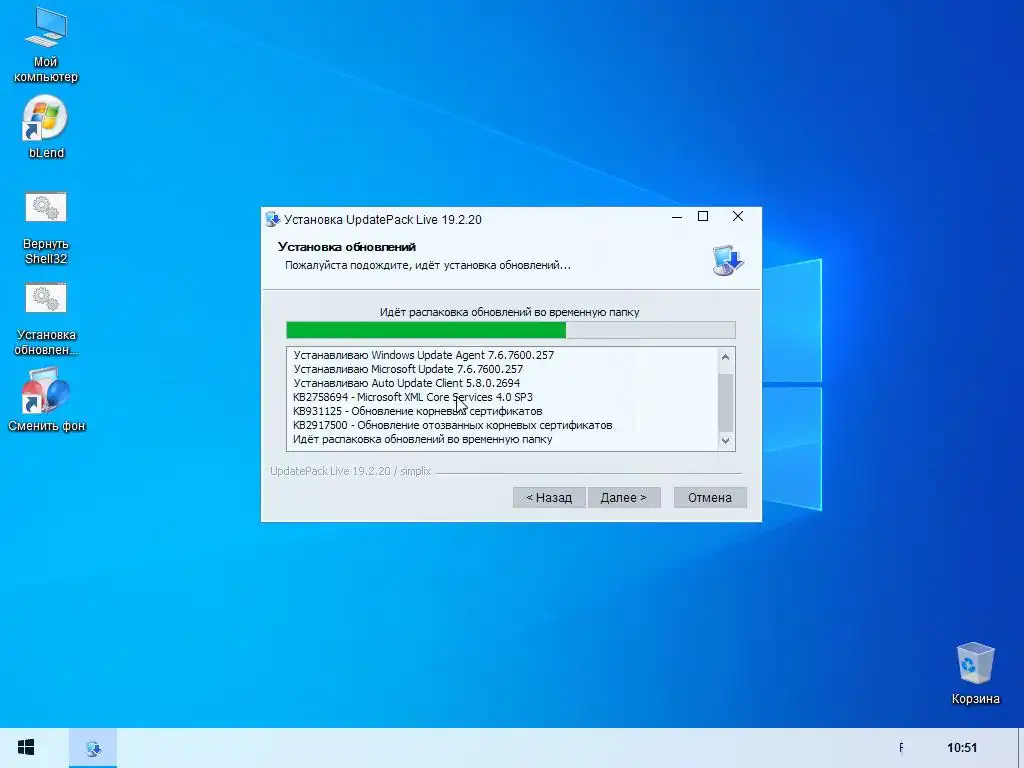Select the Microsoft Update 7.6.7600.257 line
1024x768 pixels.
(408, 369)
